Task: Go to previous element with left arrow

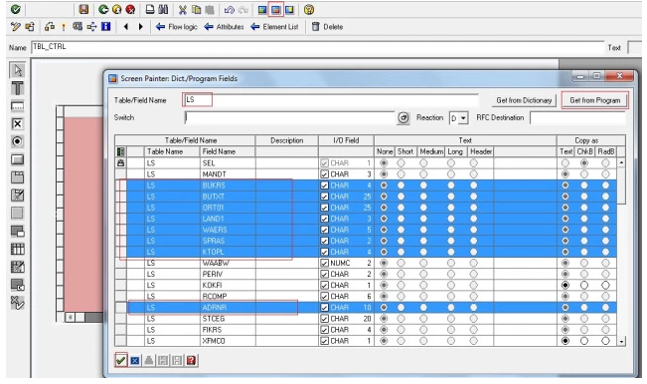Action: [x=126, y=27]
